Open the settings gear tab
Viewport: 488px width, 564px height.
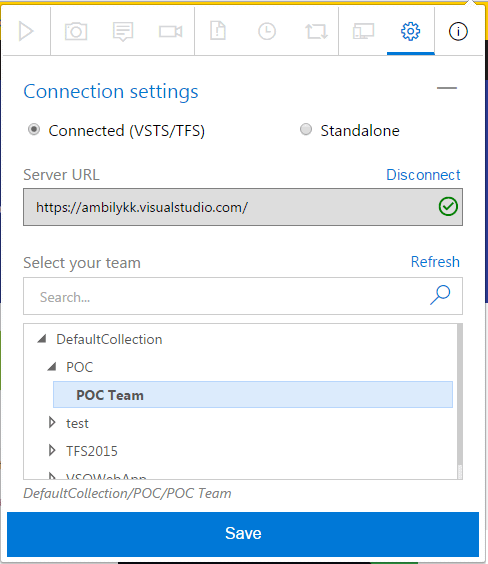click(410, 32)
